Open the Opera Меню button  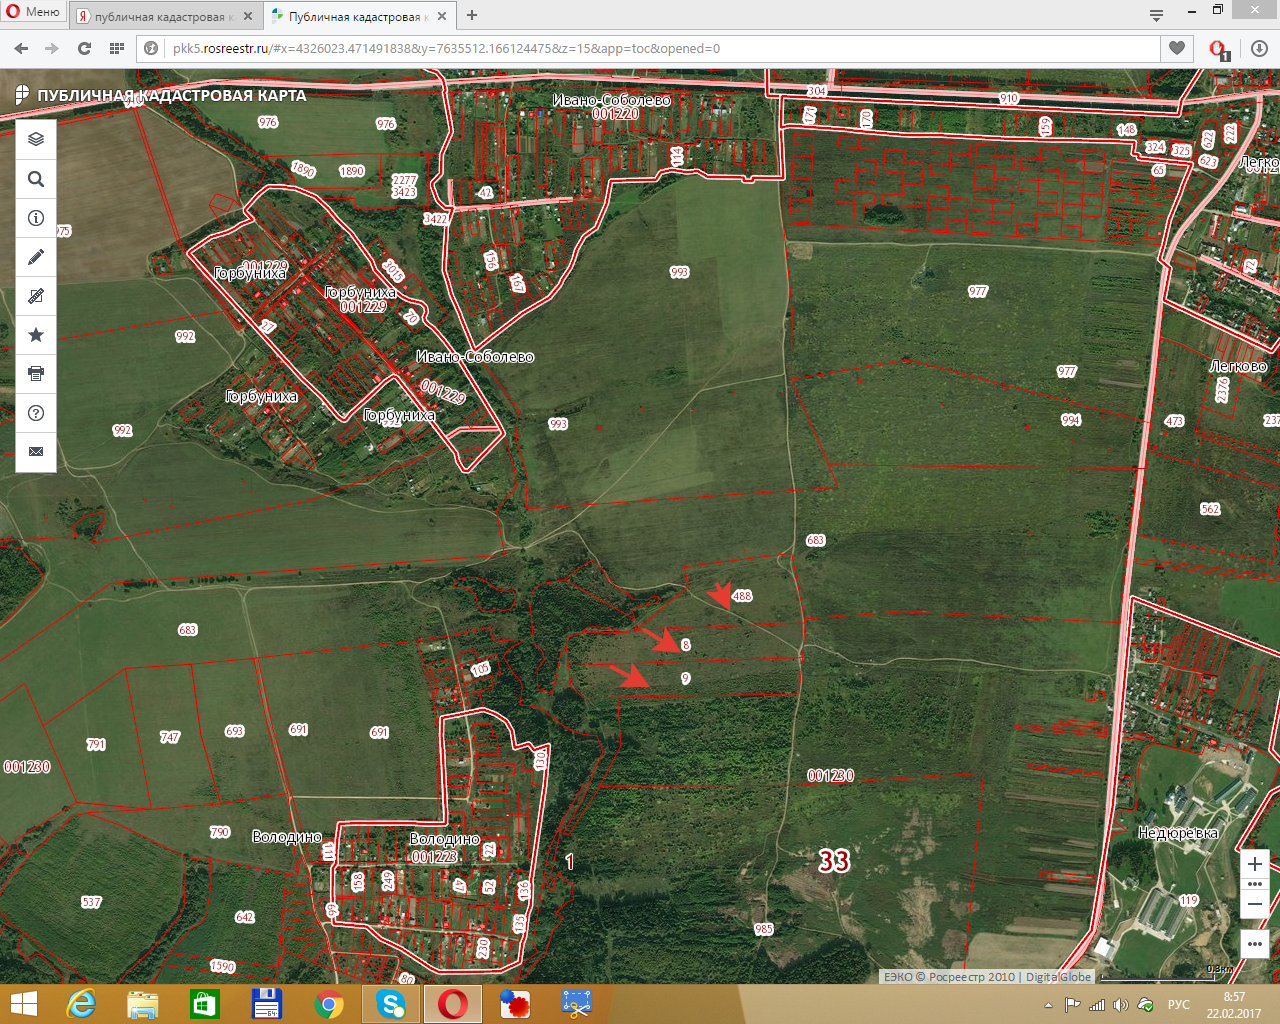tap(33, 12)
